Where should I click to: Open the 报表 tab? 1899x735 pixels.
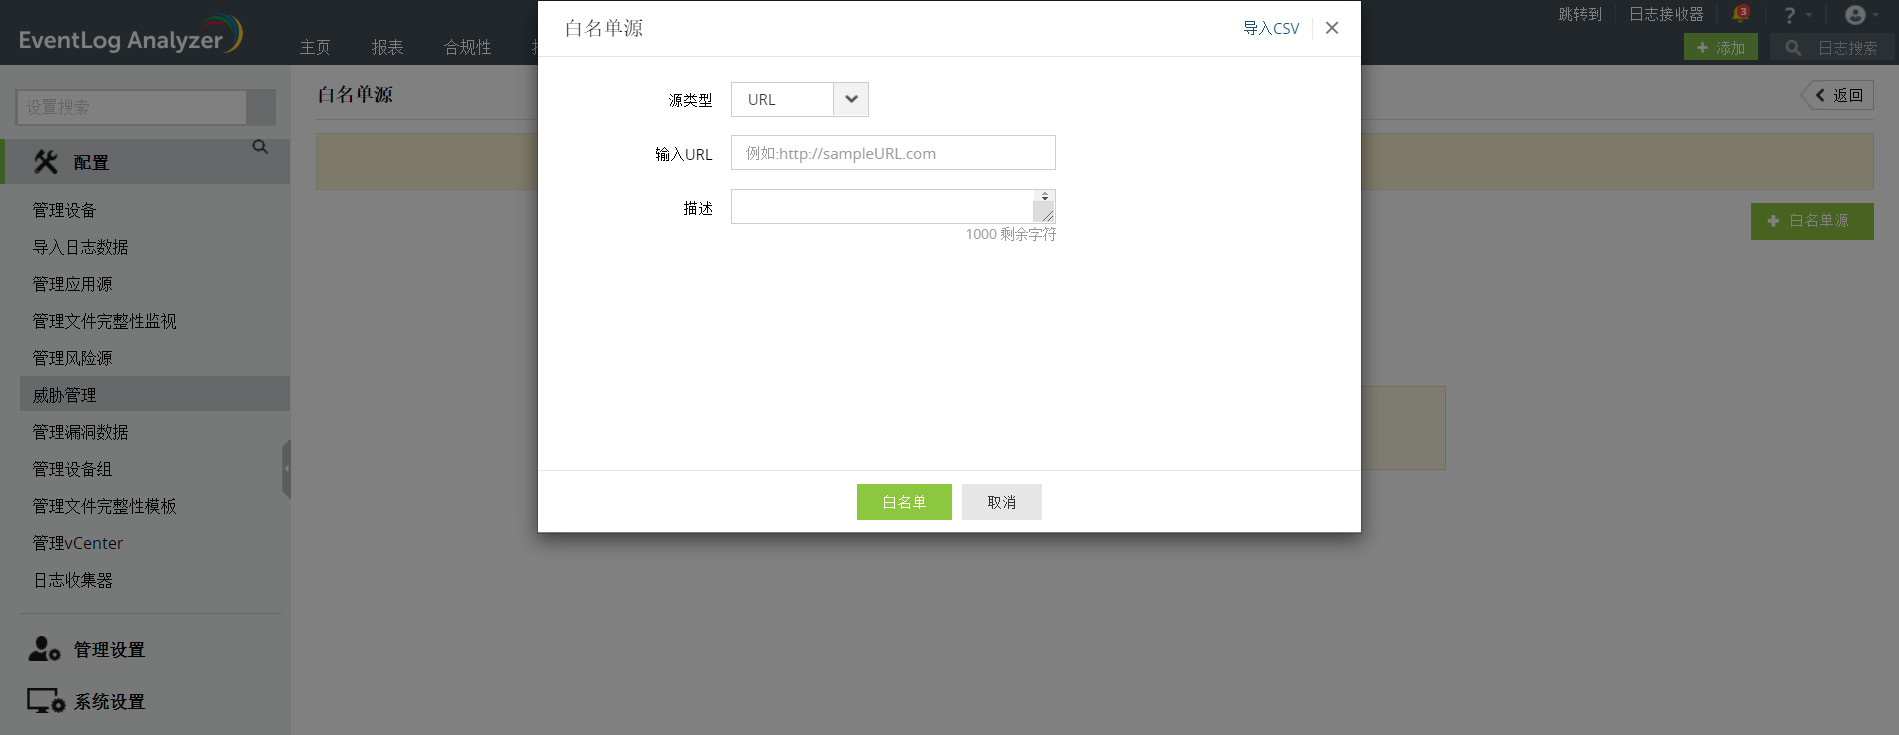click(387, 47)
